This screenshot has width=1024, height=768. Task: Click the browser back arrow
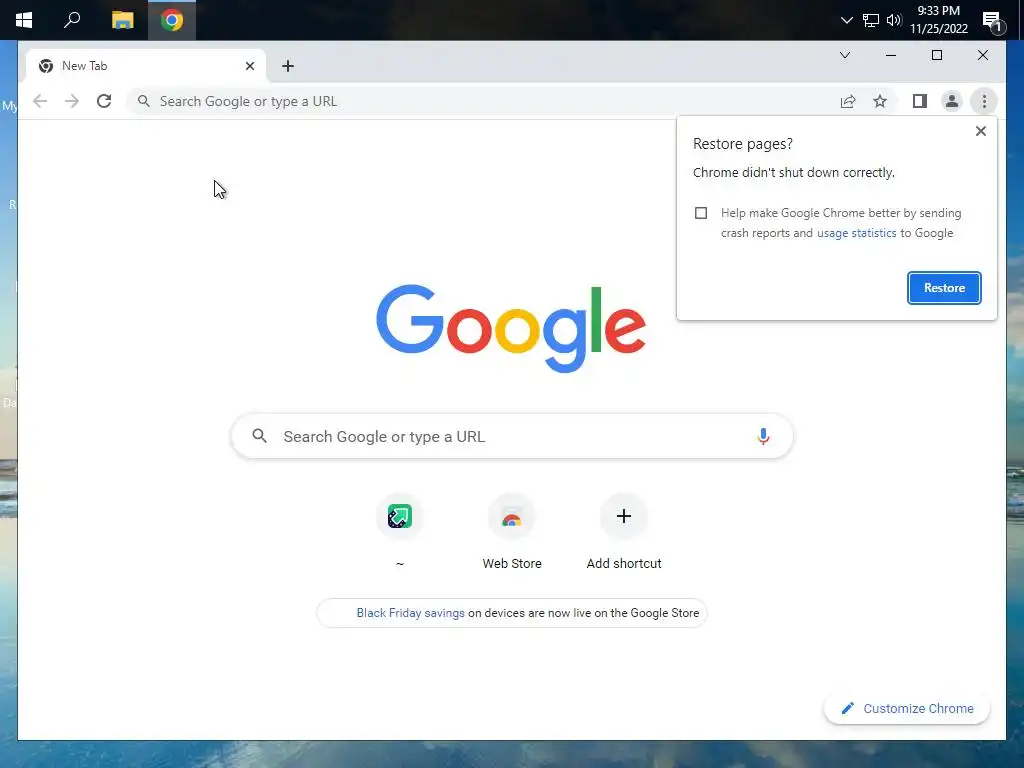point(40,101)
